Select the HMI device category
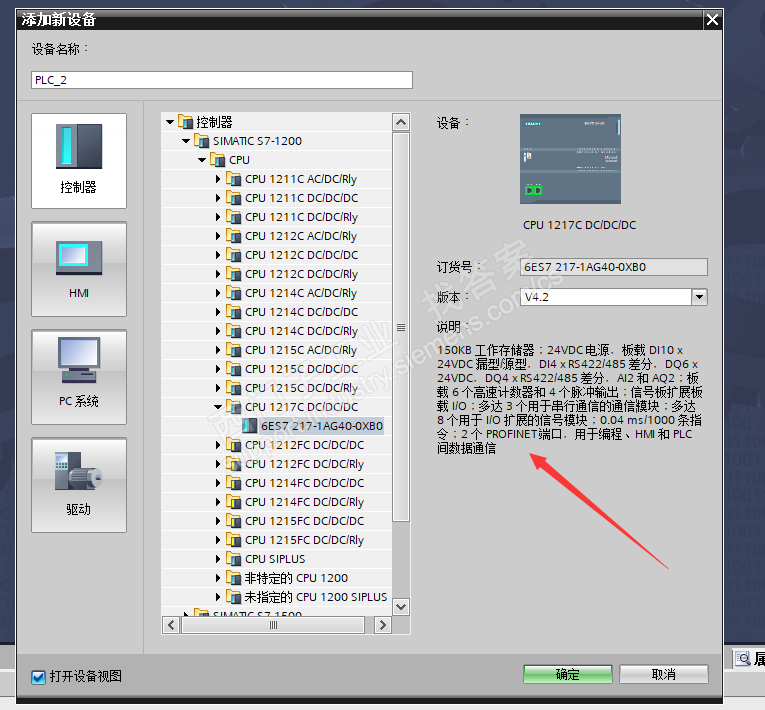 tap(79, 269)
